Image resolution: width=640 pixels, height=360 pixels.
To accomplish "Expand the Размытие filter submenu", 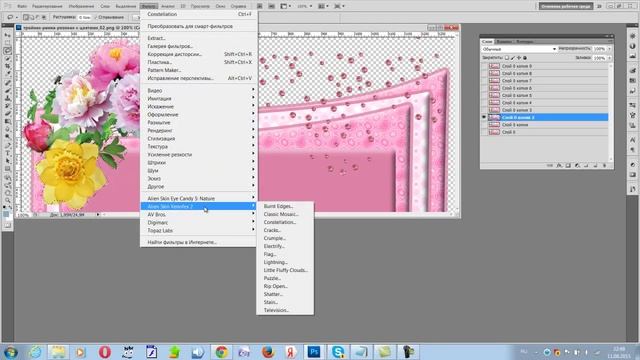I will (x=199, y=122).
